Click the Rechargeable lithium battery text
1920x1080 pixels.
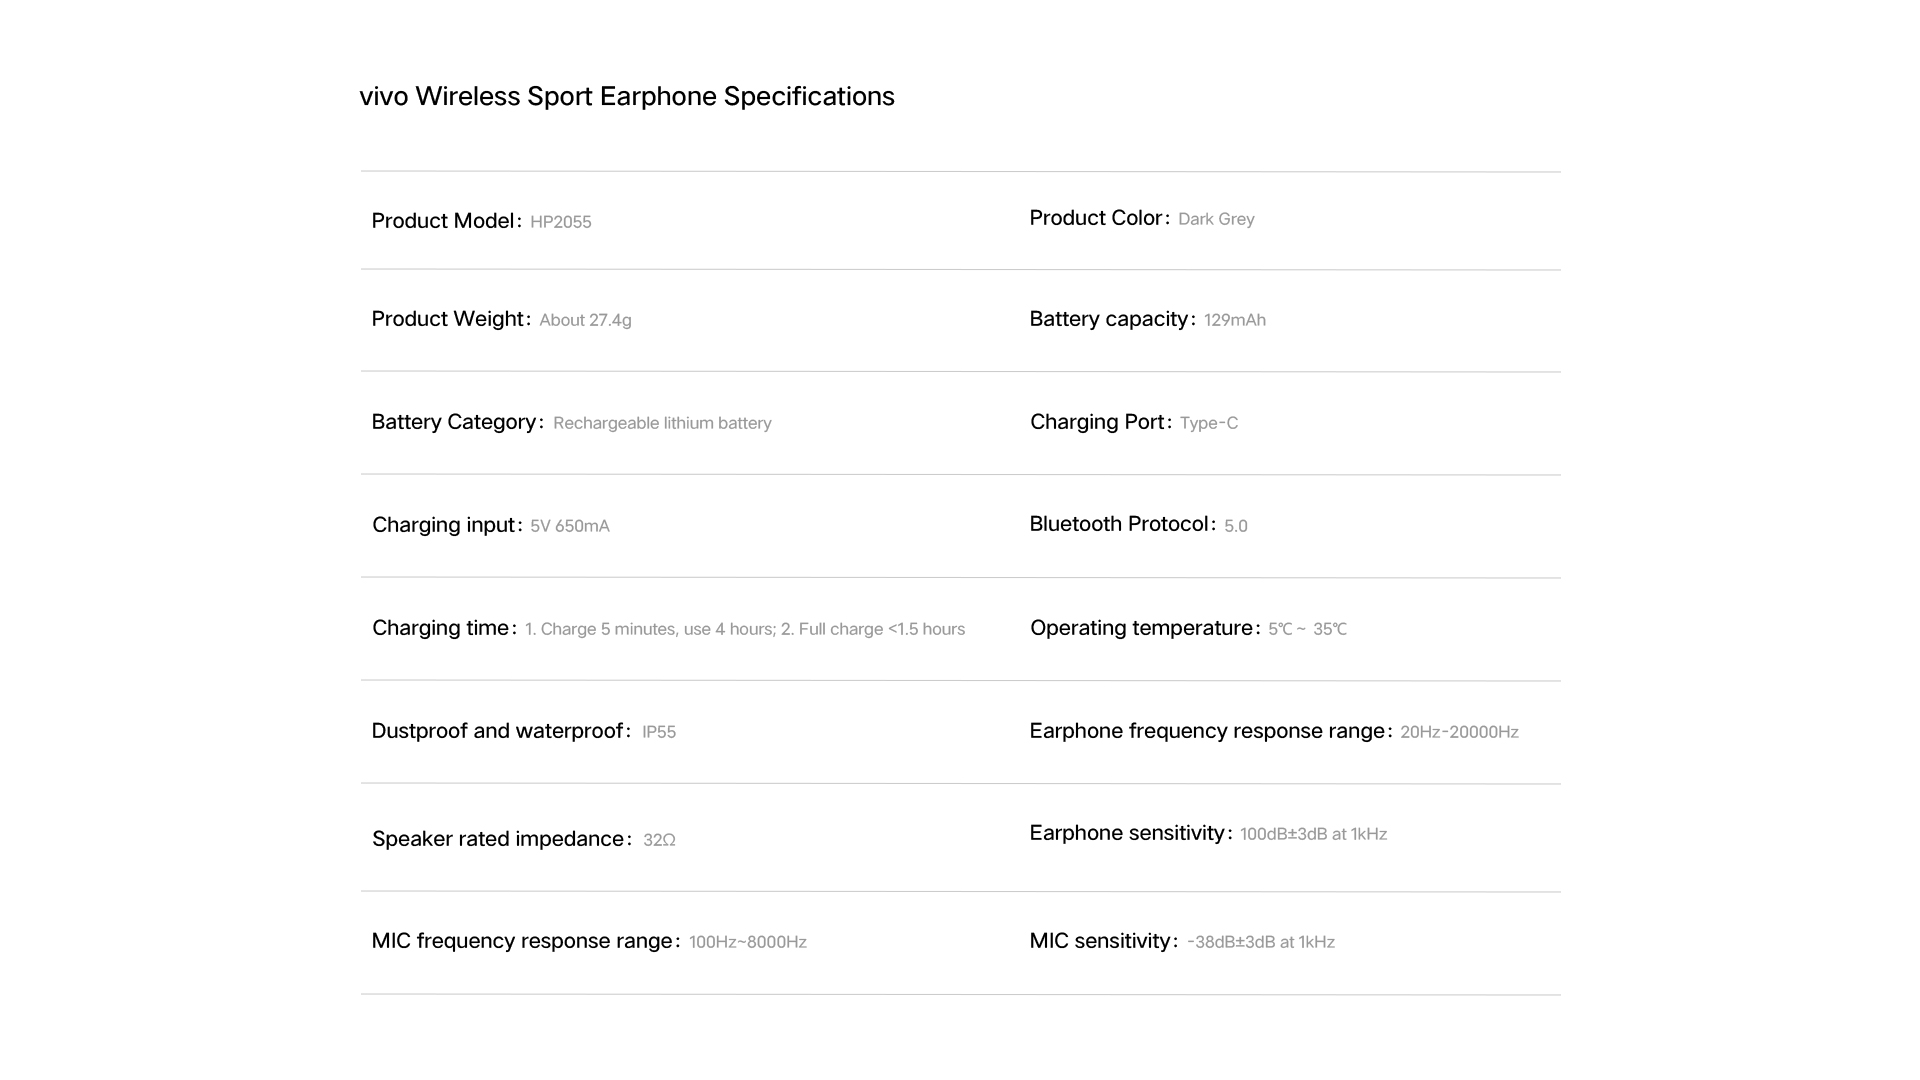coord(662,423)
